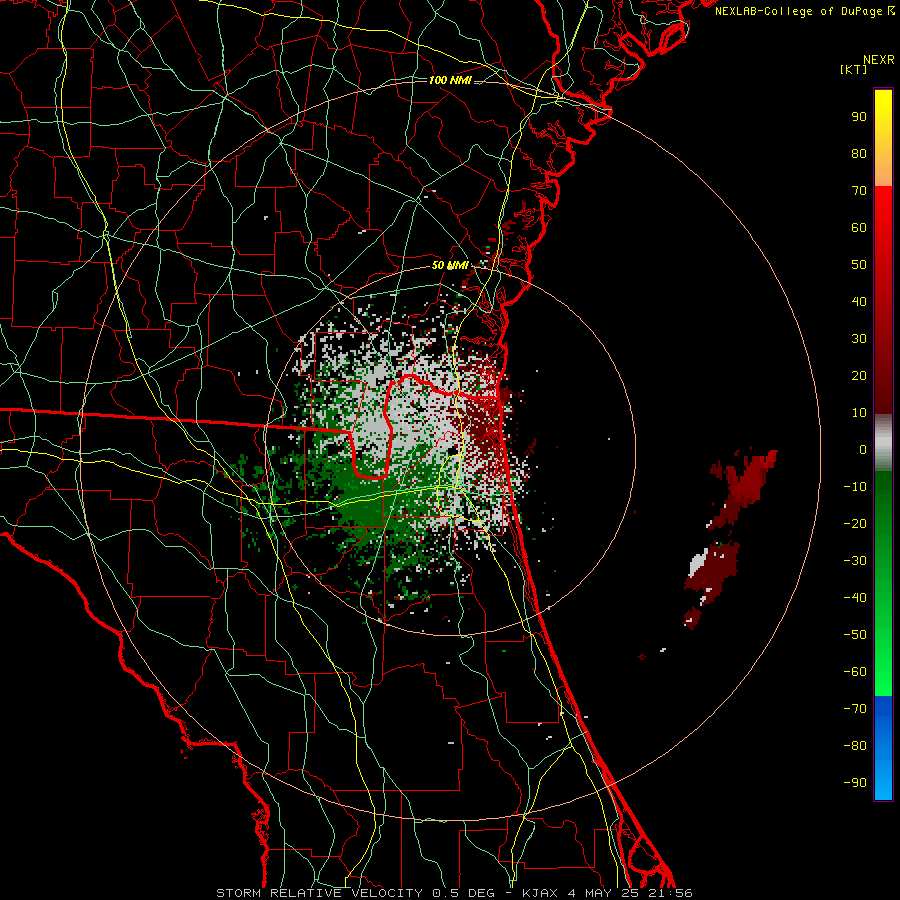Click the 50 NMI range ring label

pos(450,265)
